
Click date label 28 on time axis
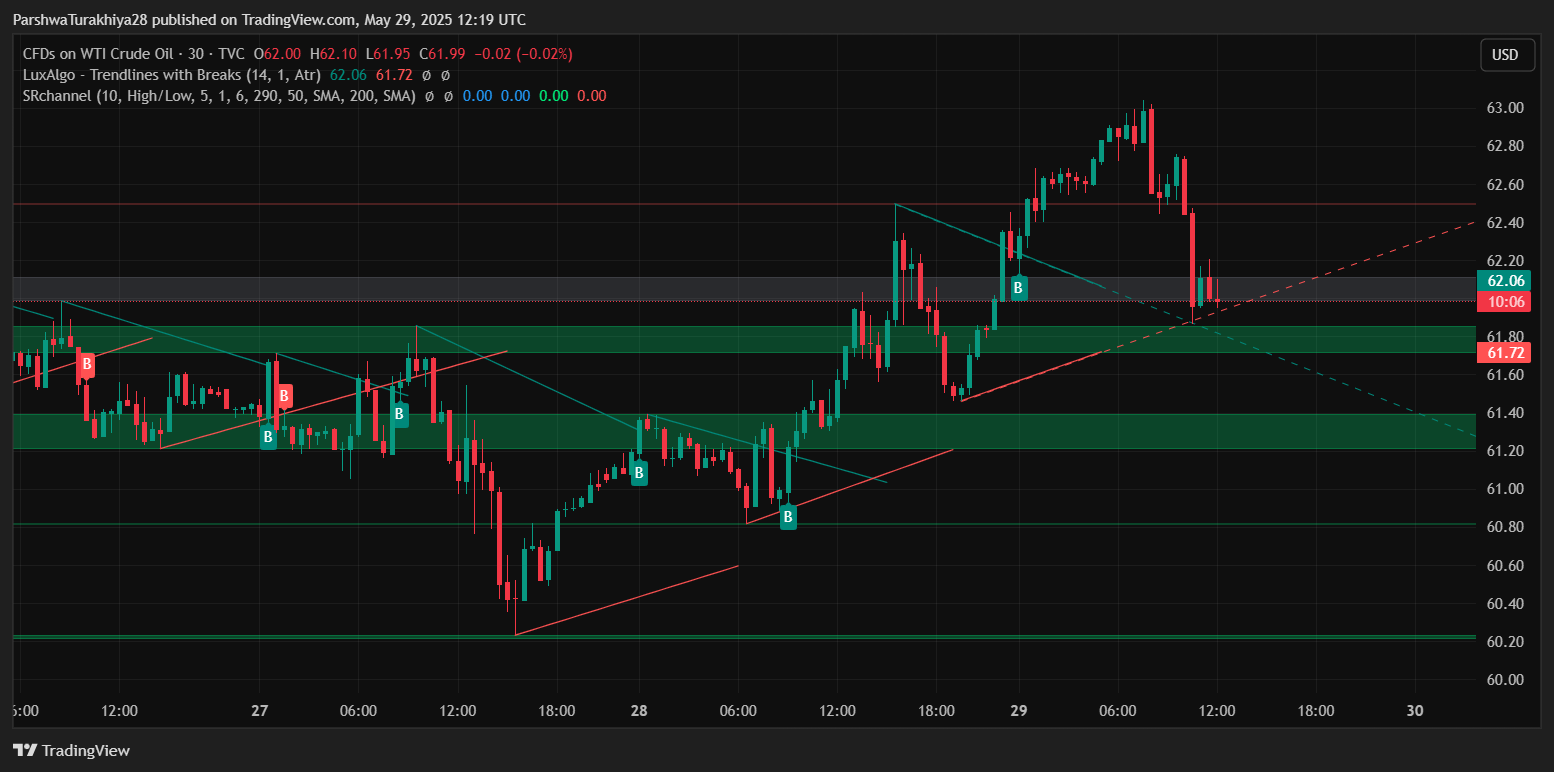tap(639, 711)
